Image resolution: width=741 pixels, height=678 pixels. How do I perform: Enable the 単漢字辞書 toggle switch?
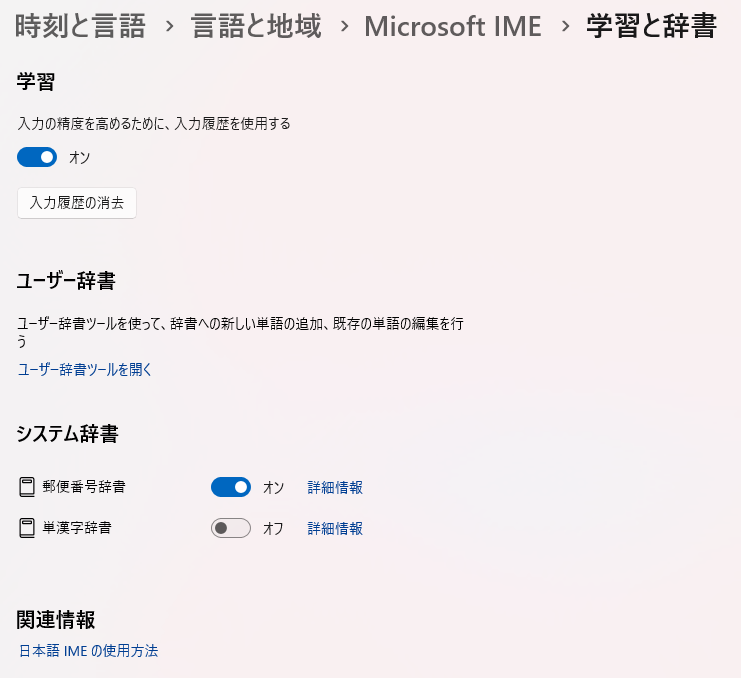(230, 528)
